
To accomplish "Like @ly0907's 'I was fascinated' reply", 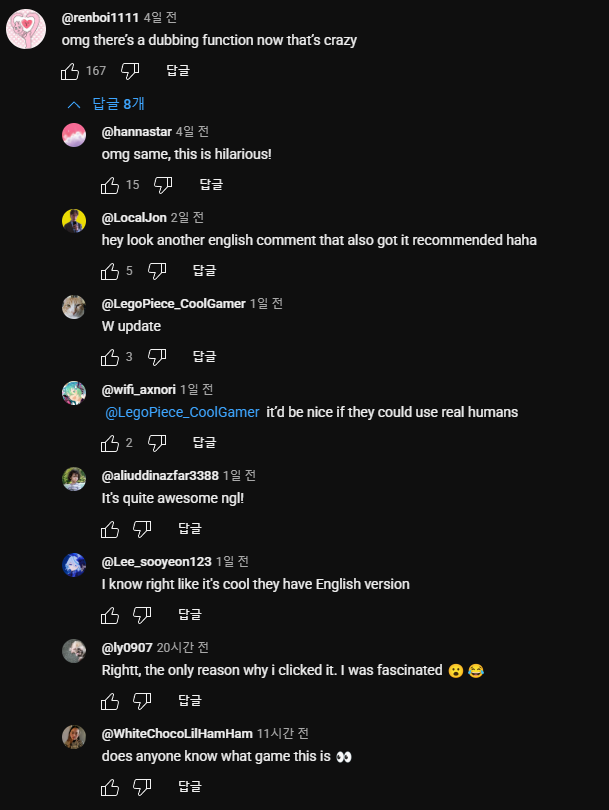I will pyautogui.click(x=110, y=701).
